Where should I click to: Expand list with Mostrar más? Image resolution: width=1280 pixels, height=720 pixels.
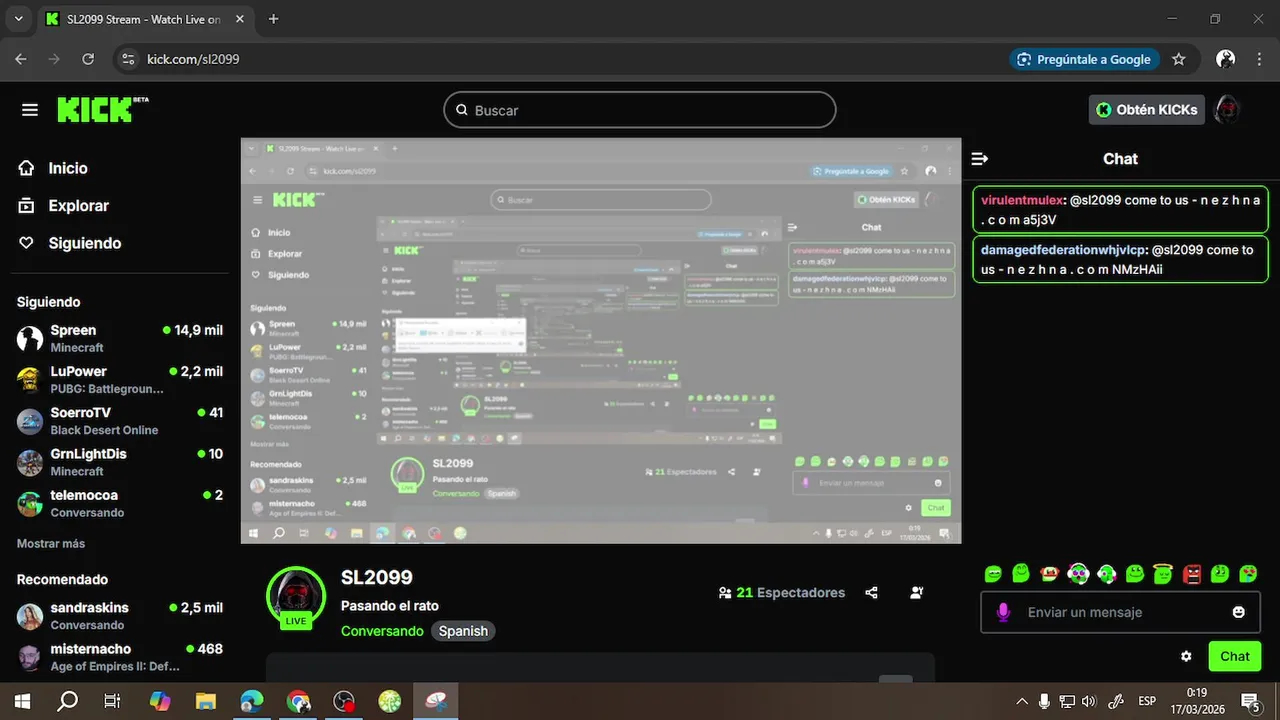pos(51,544)
